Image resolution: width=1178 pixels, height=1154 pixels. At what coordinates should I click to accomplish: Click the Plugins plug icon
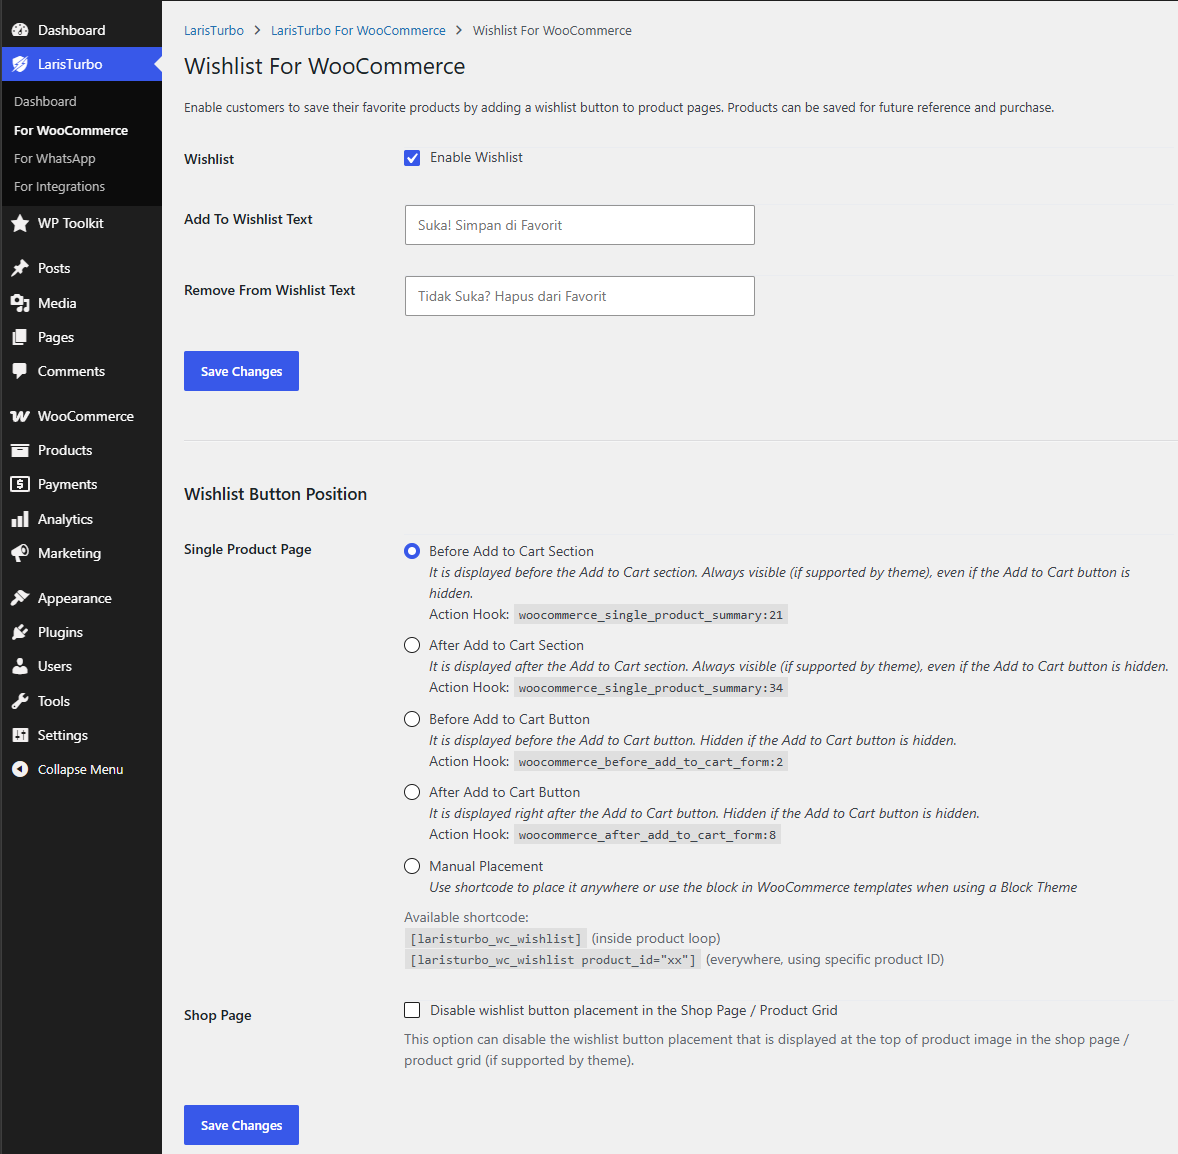[x=20, y=633]
